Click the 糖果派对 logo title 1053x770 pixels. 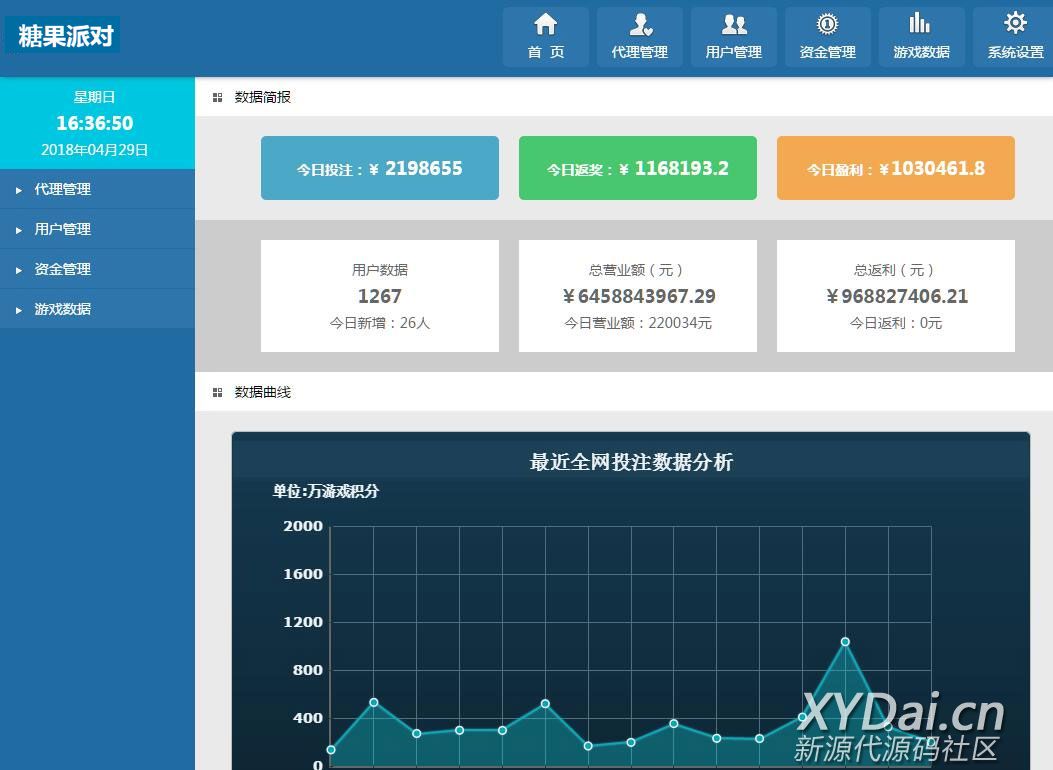tap(66, 37)
